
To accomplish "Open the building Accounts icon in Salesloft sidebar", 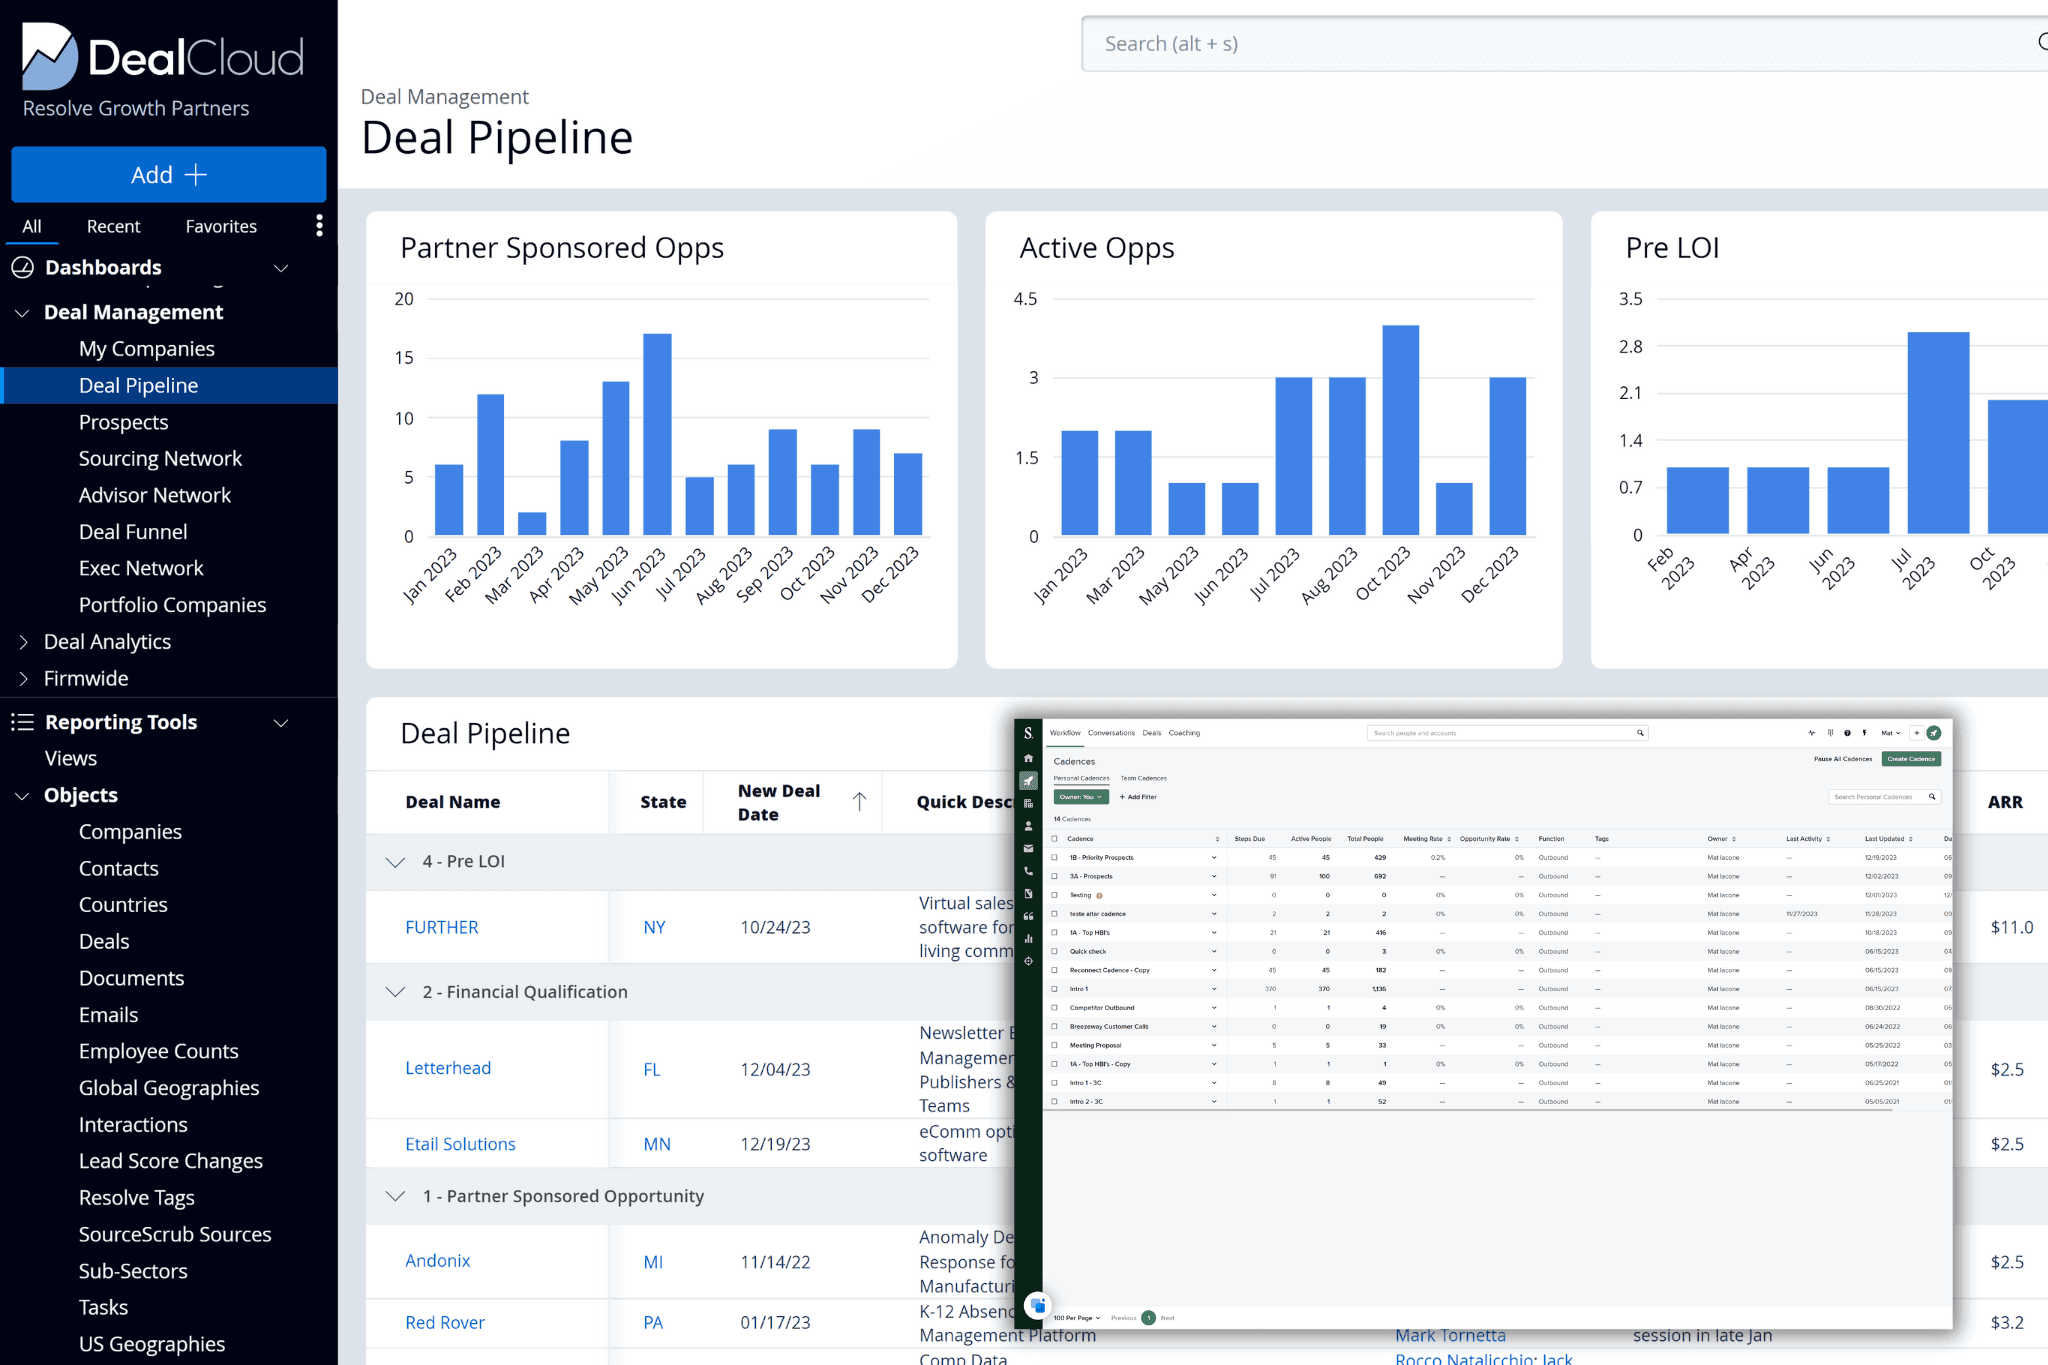I will (1028, 804).
